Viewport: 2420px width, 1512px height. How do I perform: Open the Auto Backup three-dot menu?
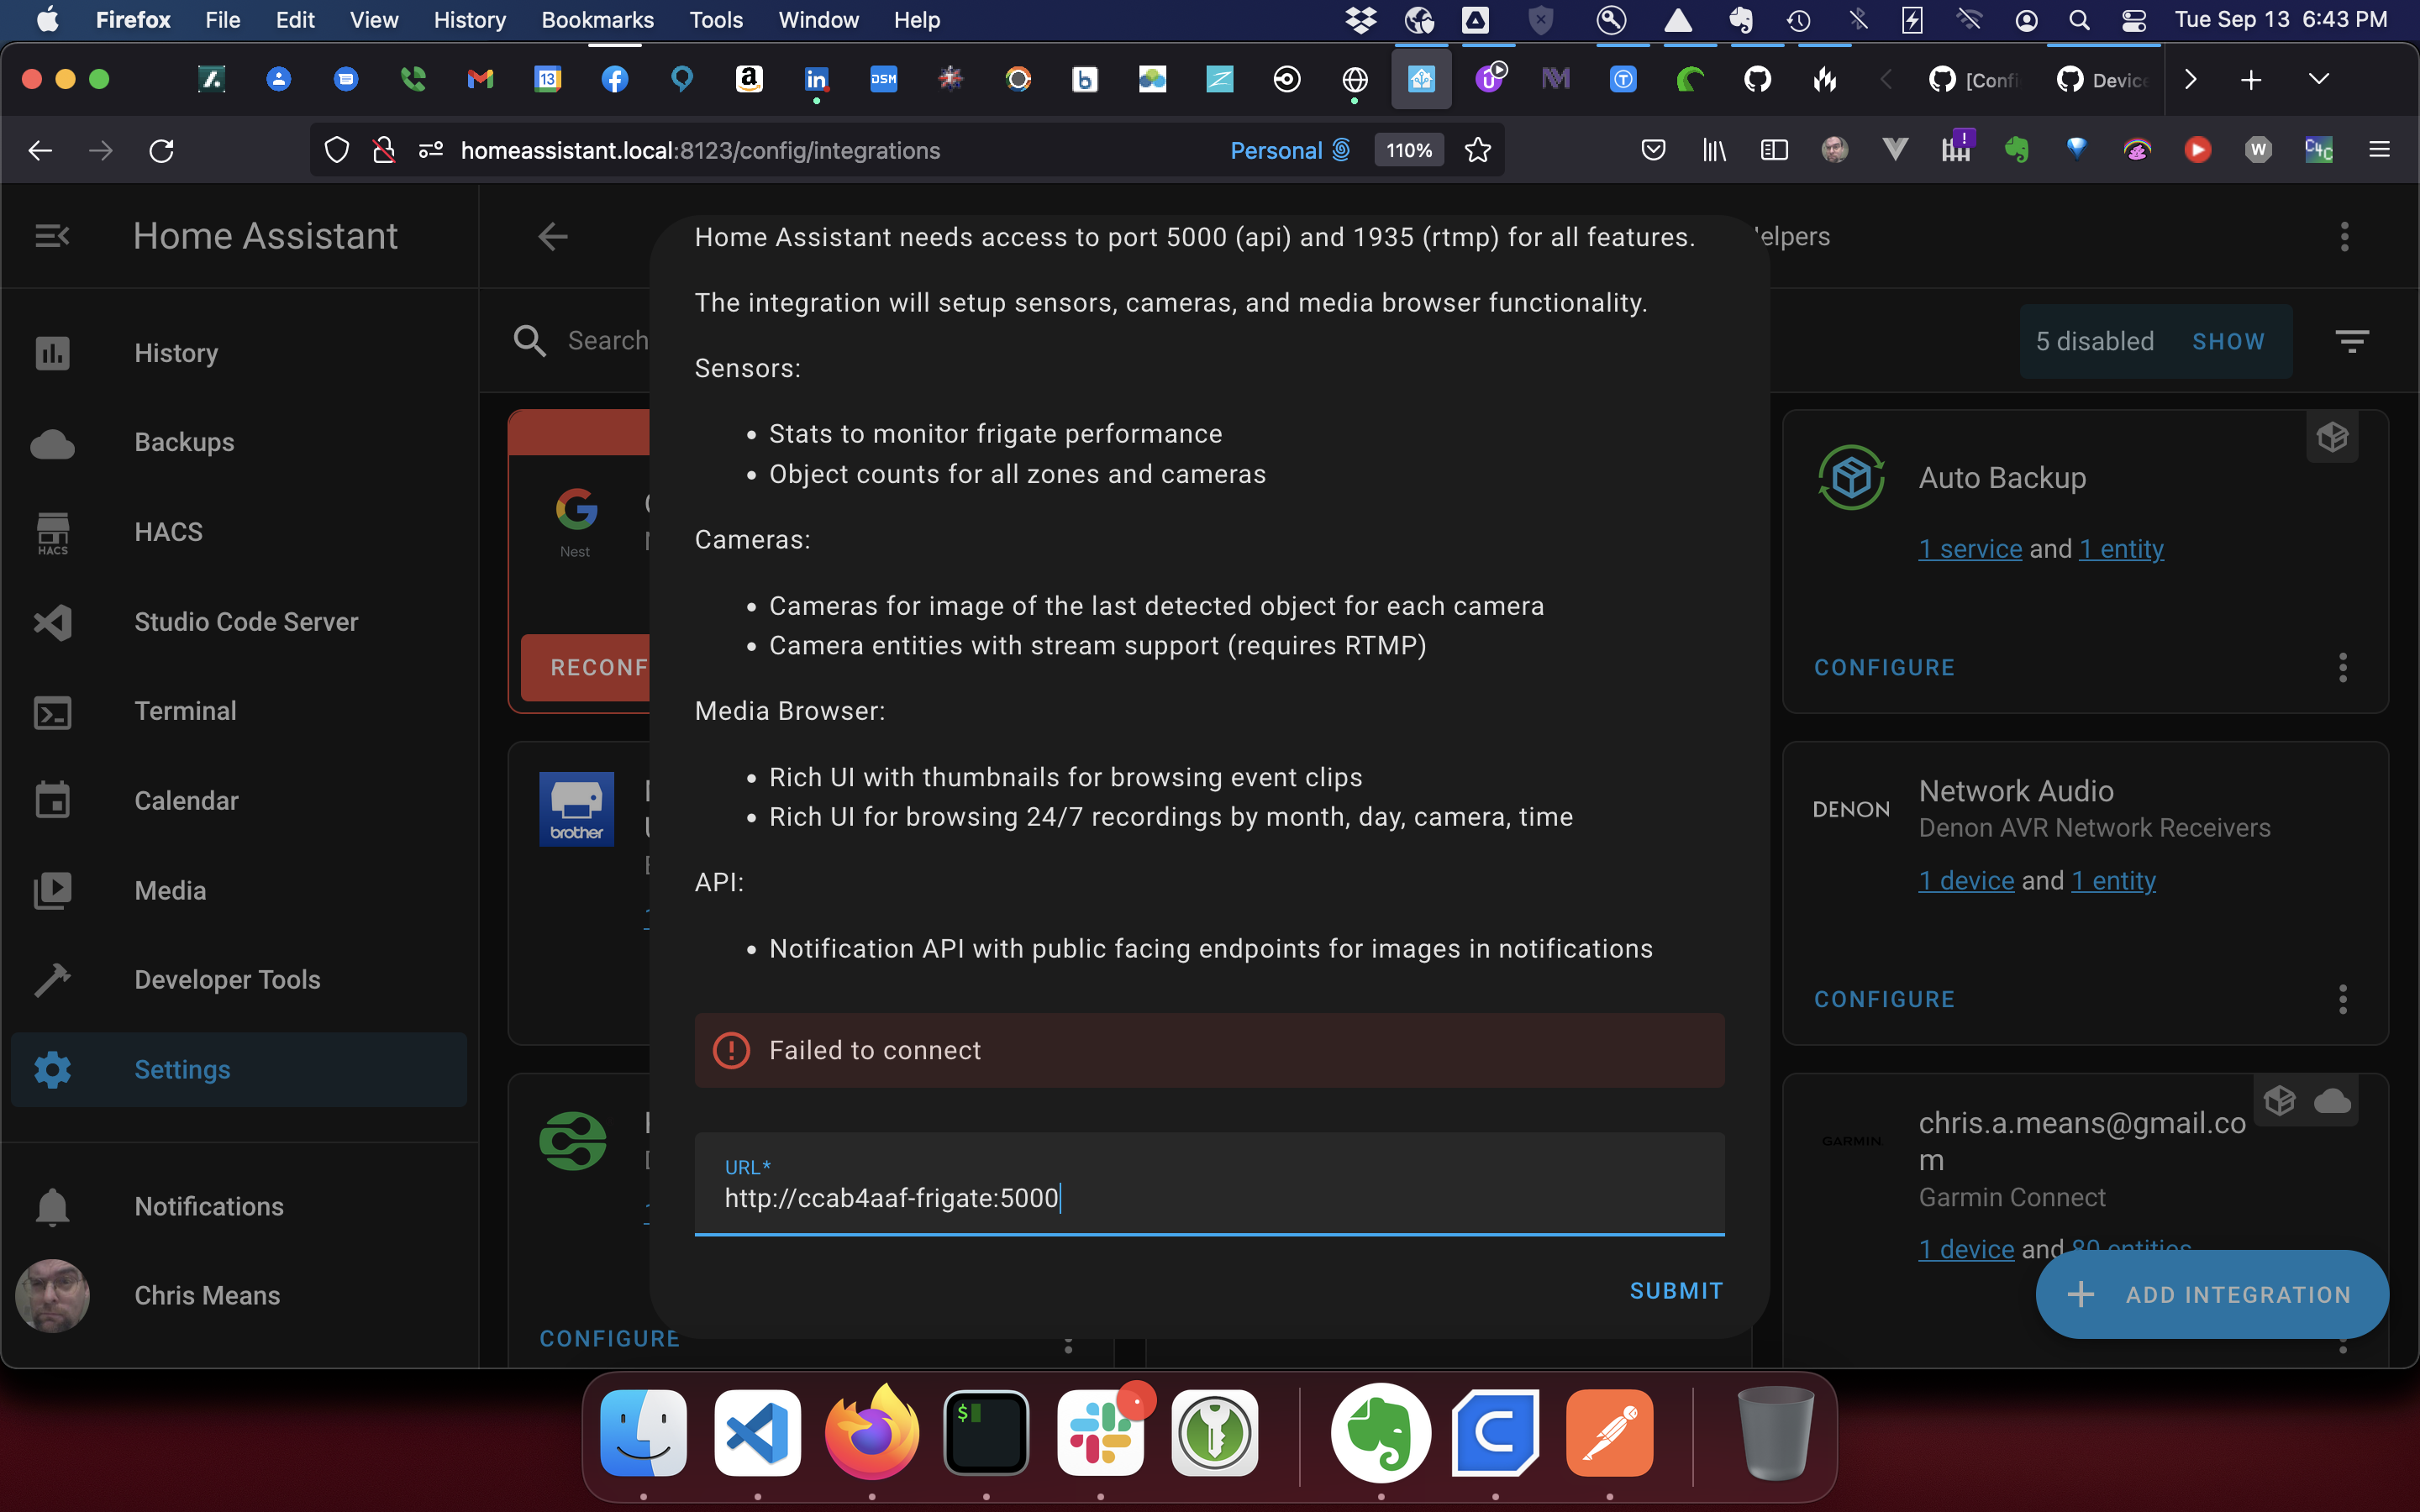(2343, 667)
